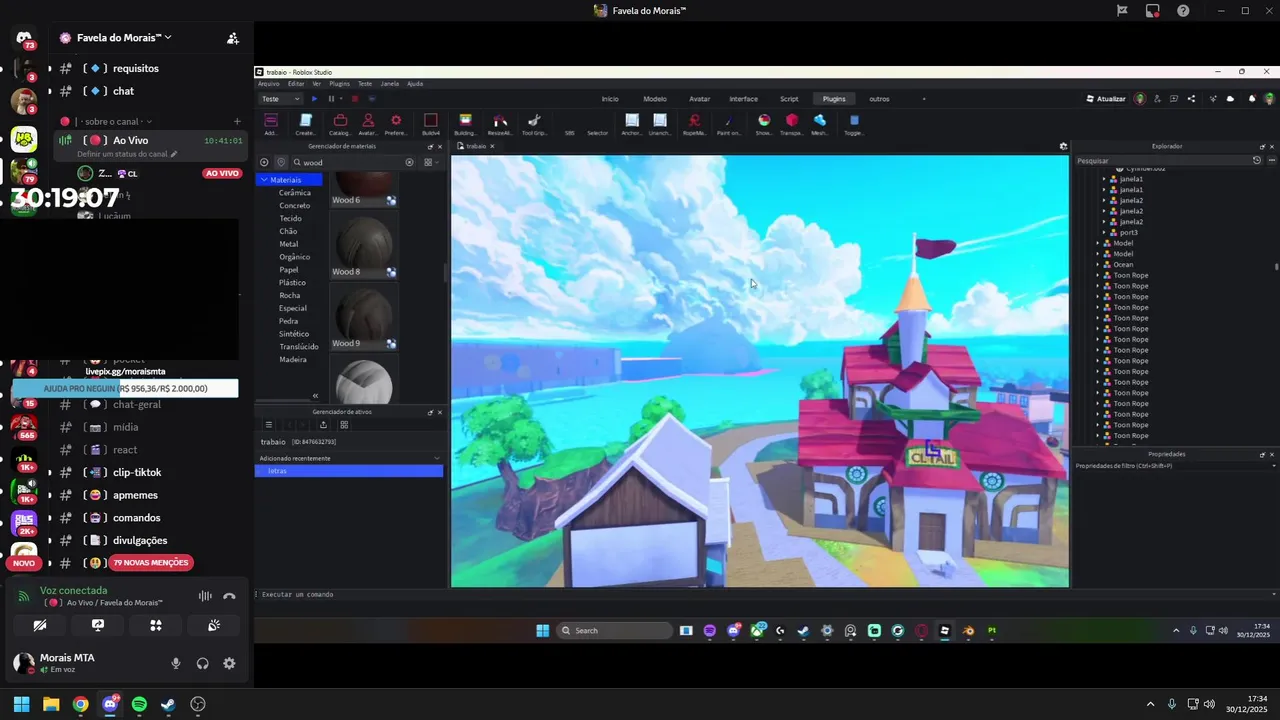Open the Preferences gear plugin

pos(396,124)
